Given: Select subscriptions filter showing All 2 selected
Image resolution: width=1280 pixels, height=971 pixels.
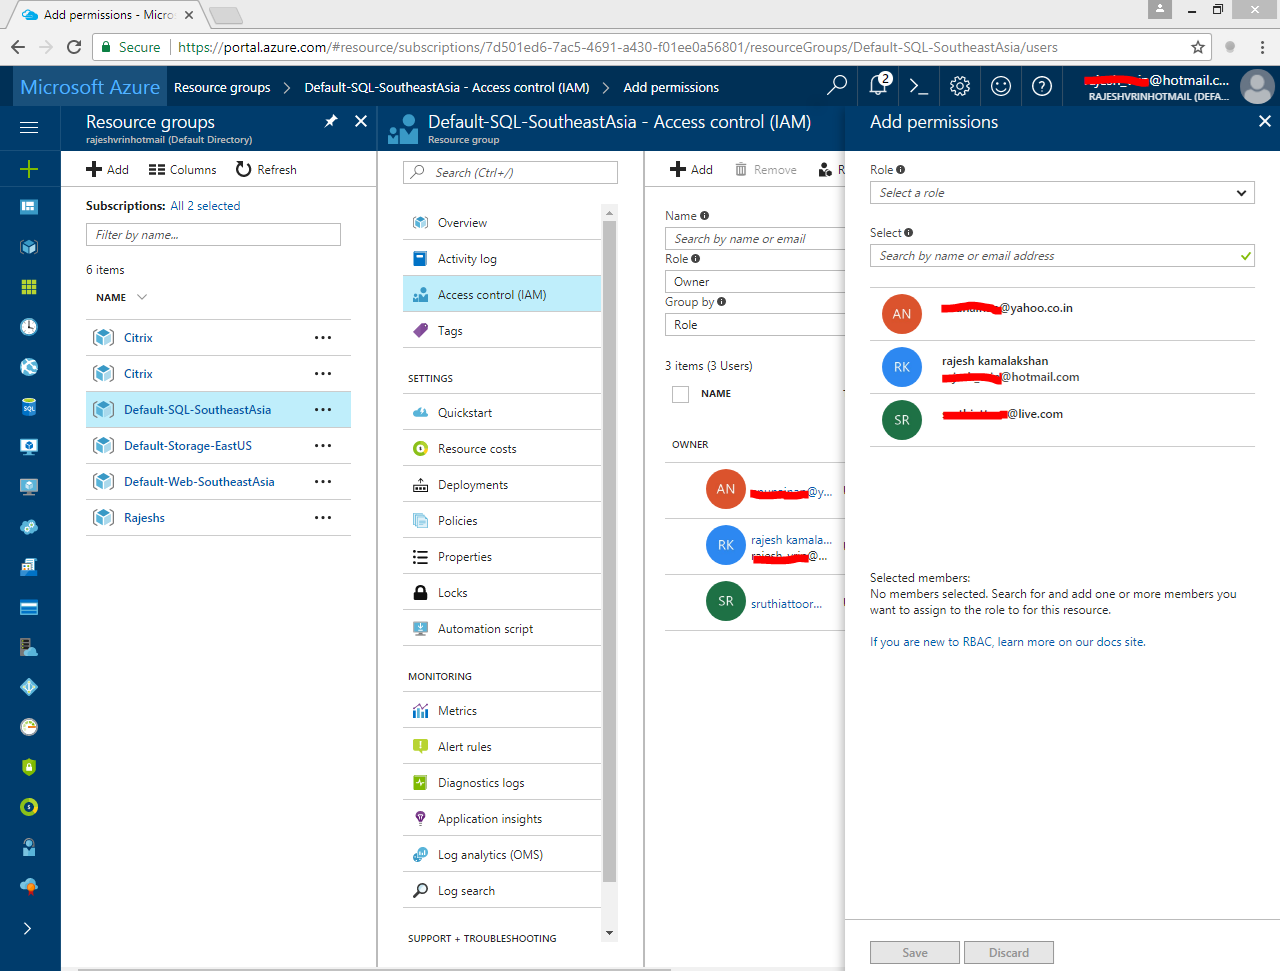Looking at the screenshot, I should pyautogui.click(x=205, y=205).
